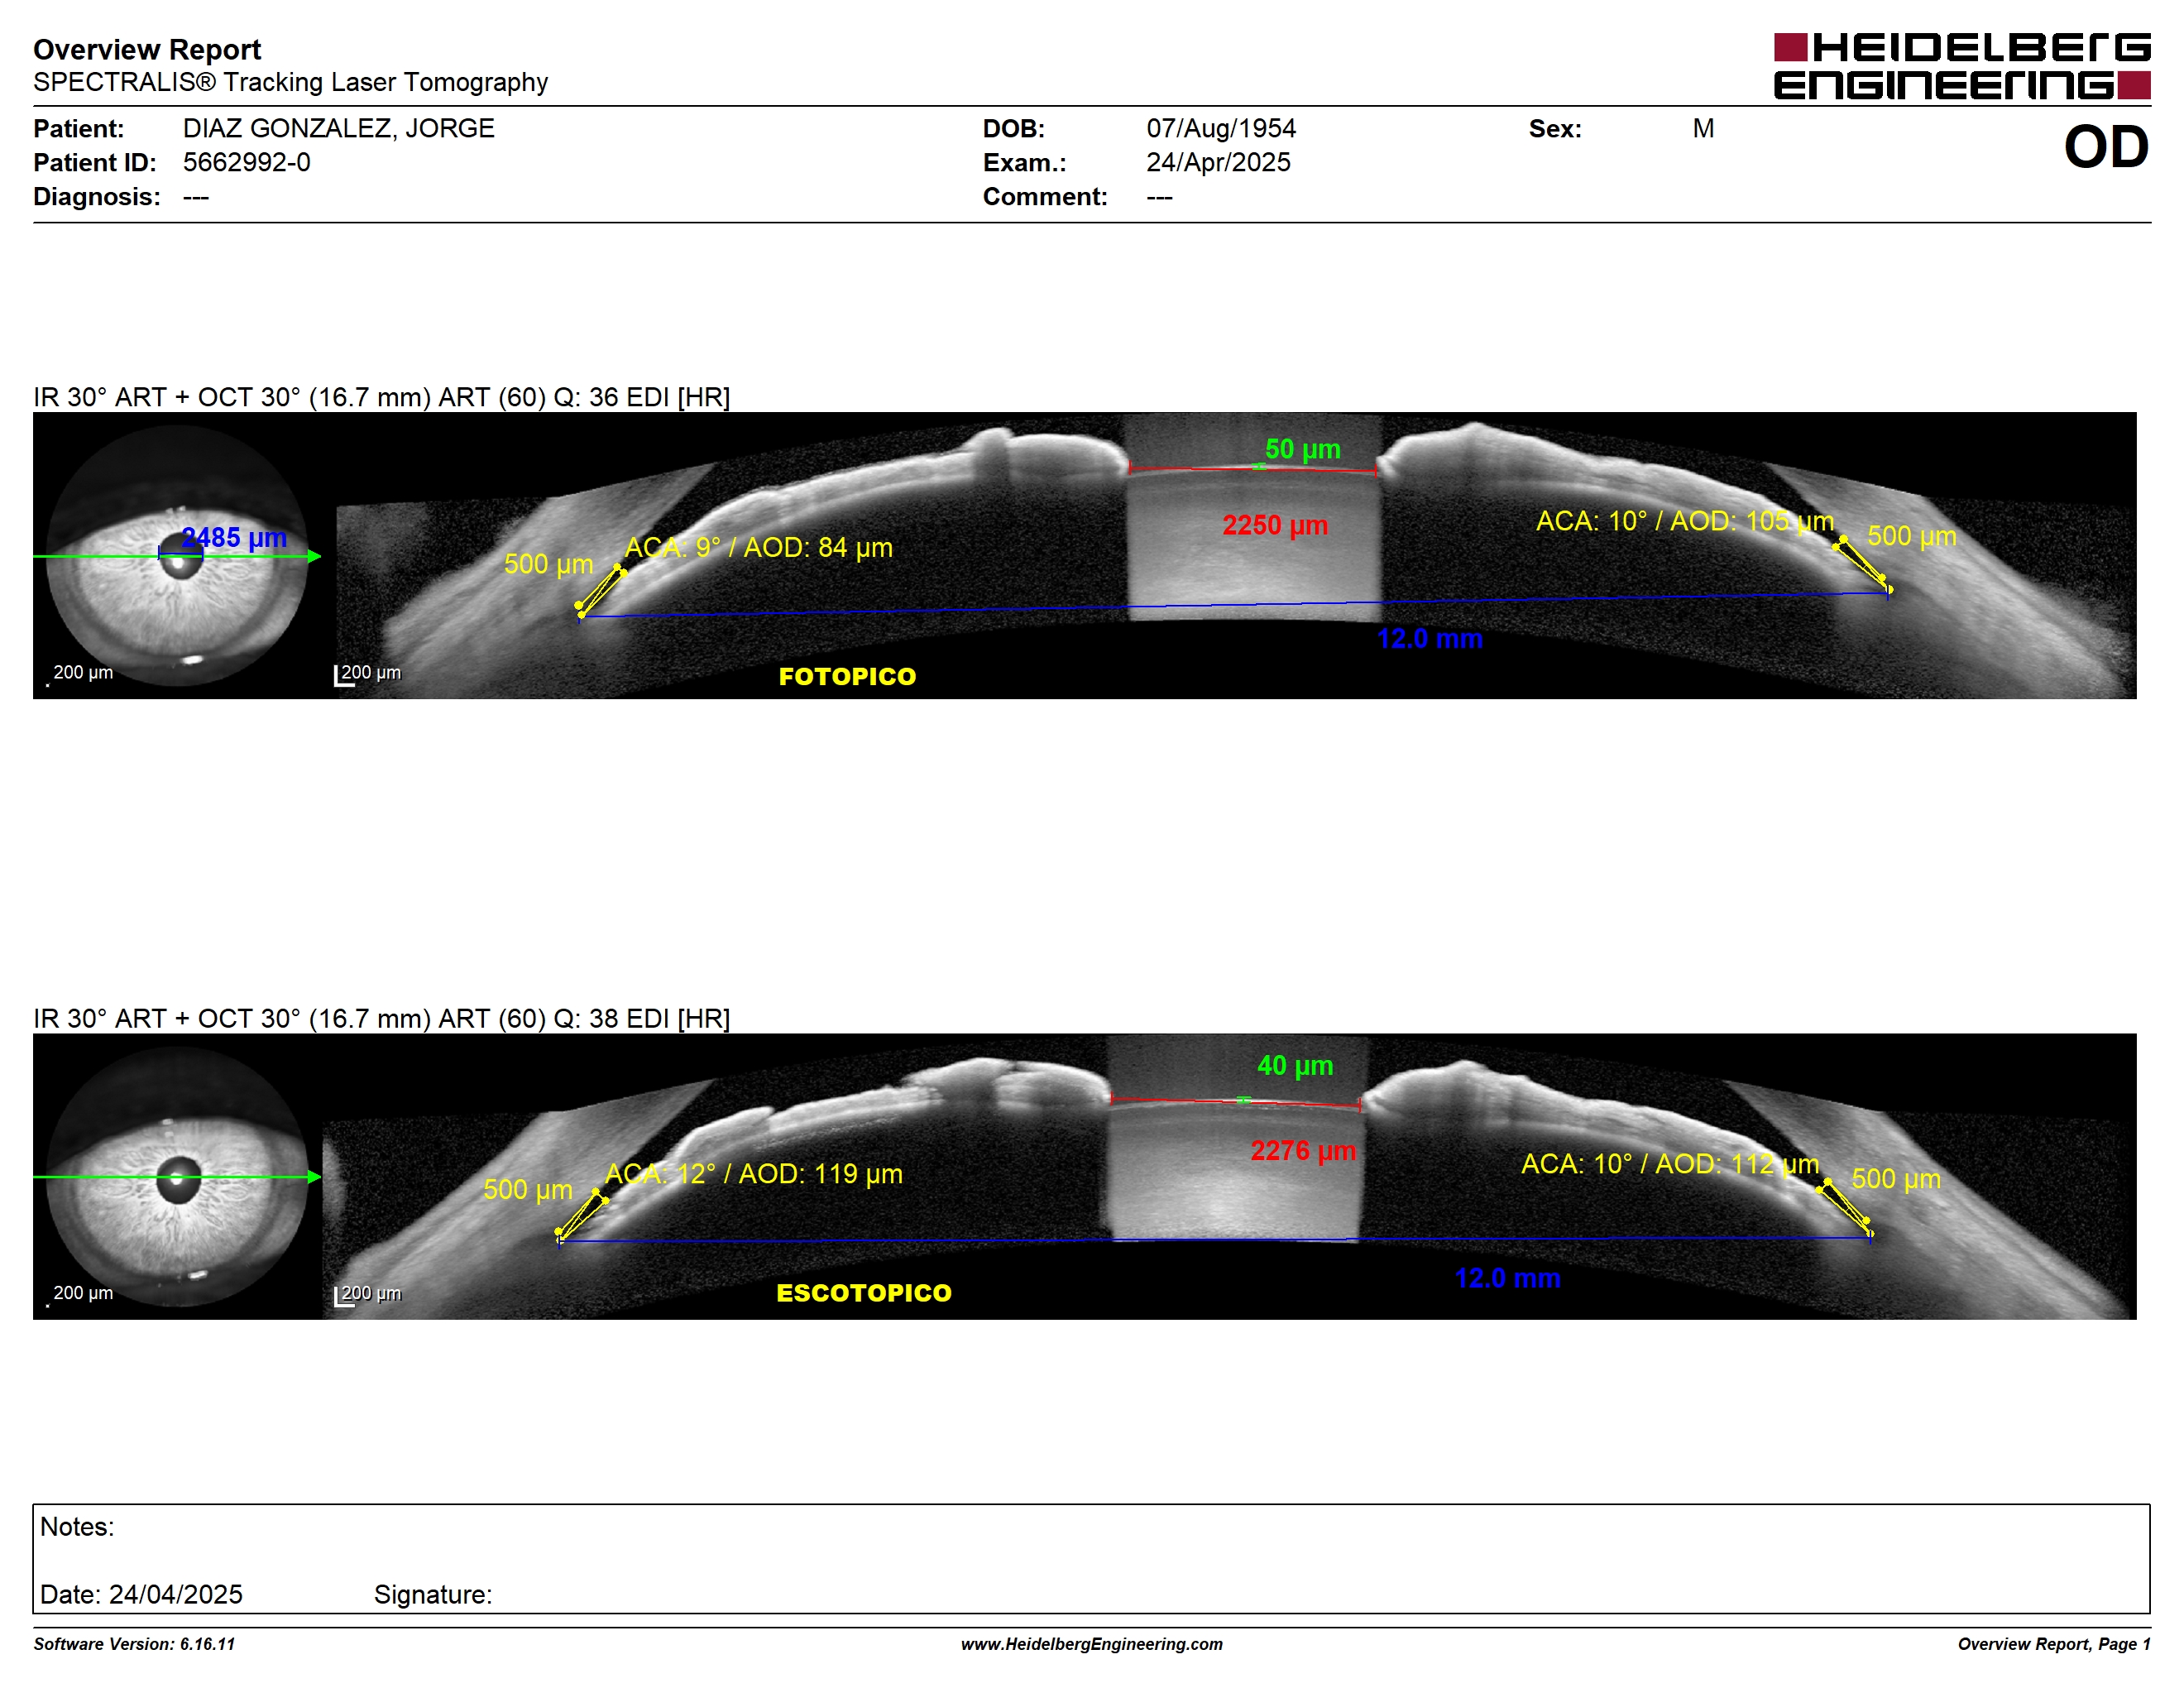Click the Q: 36 scan header line
This screenshot has height=1688, width=2184.
coord(381,397)
